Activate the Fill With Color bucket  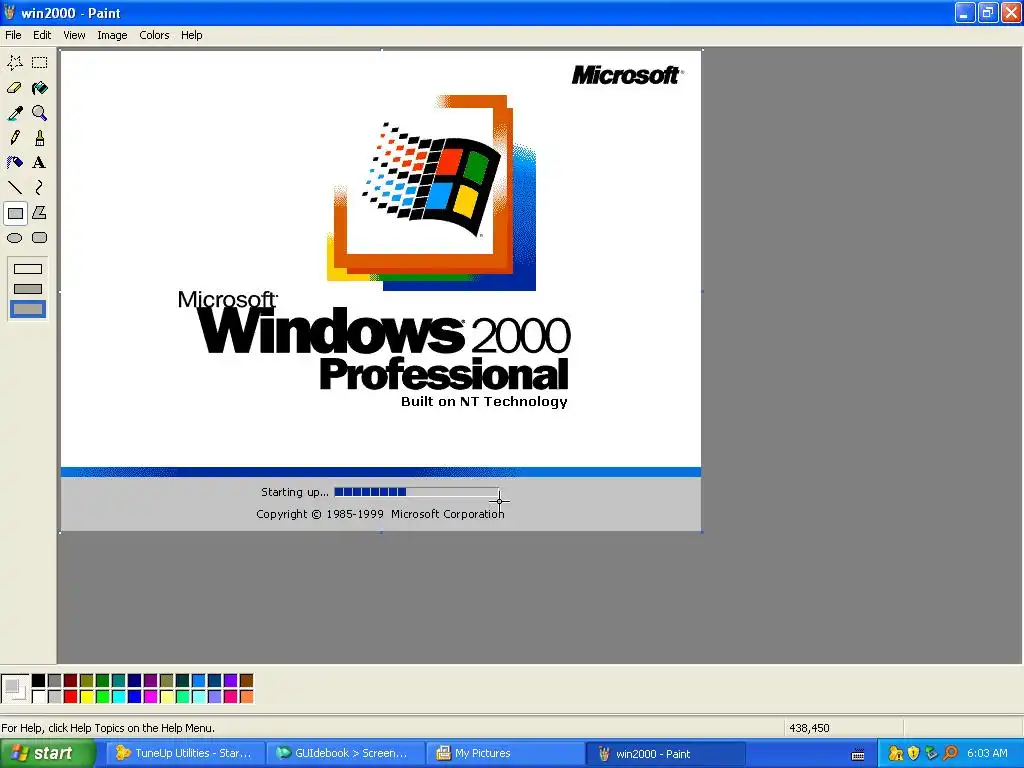tap(39, 88)
